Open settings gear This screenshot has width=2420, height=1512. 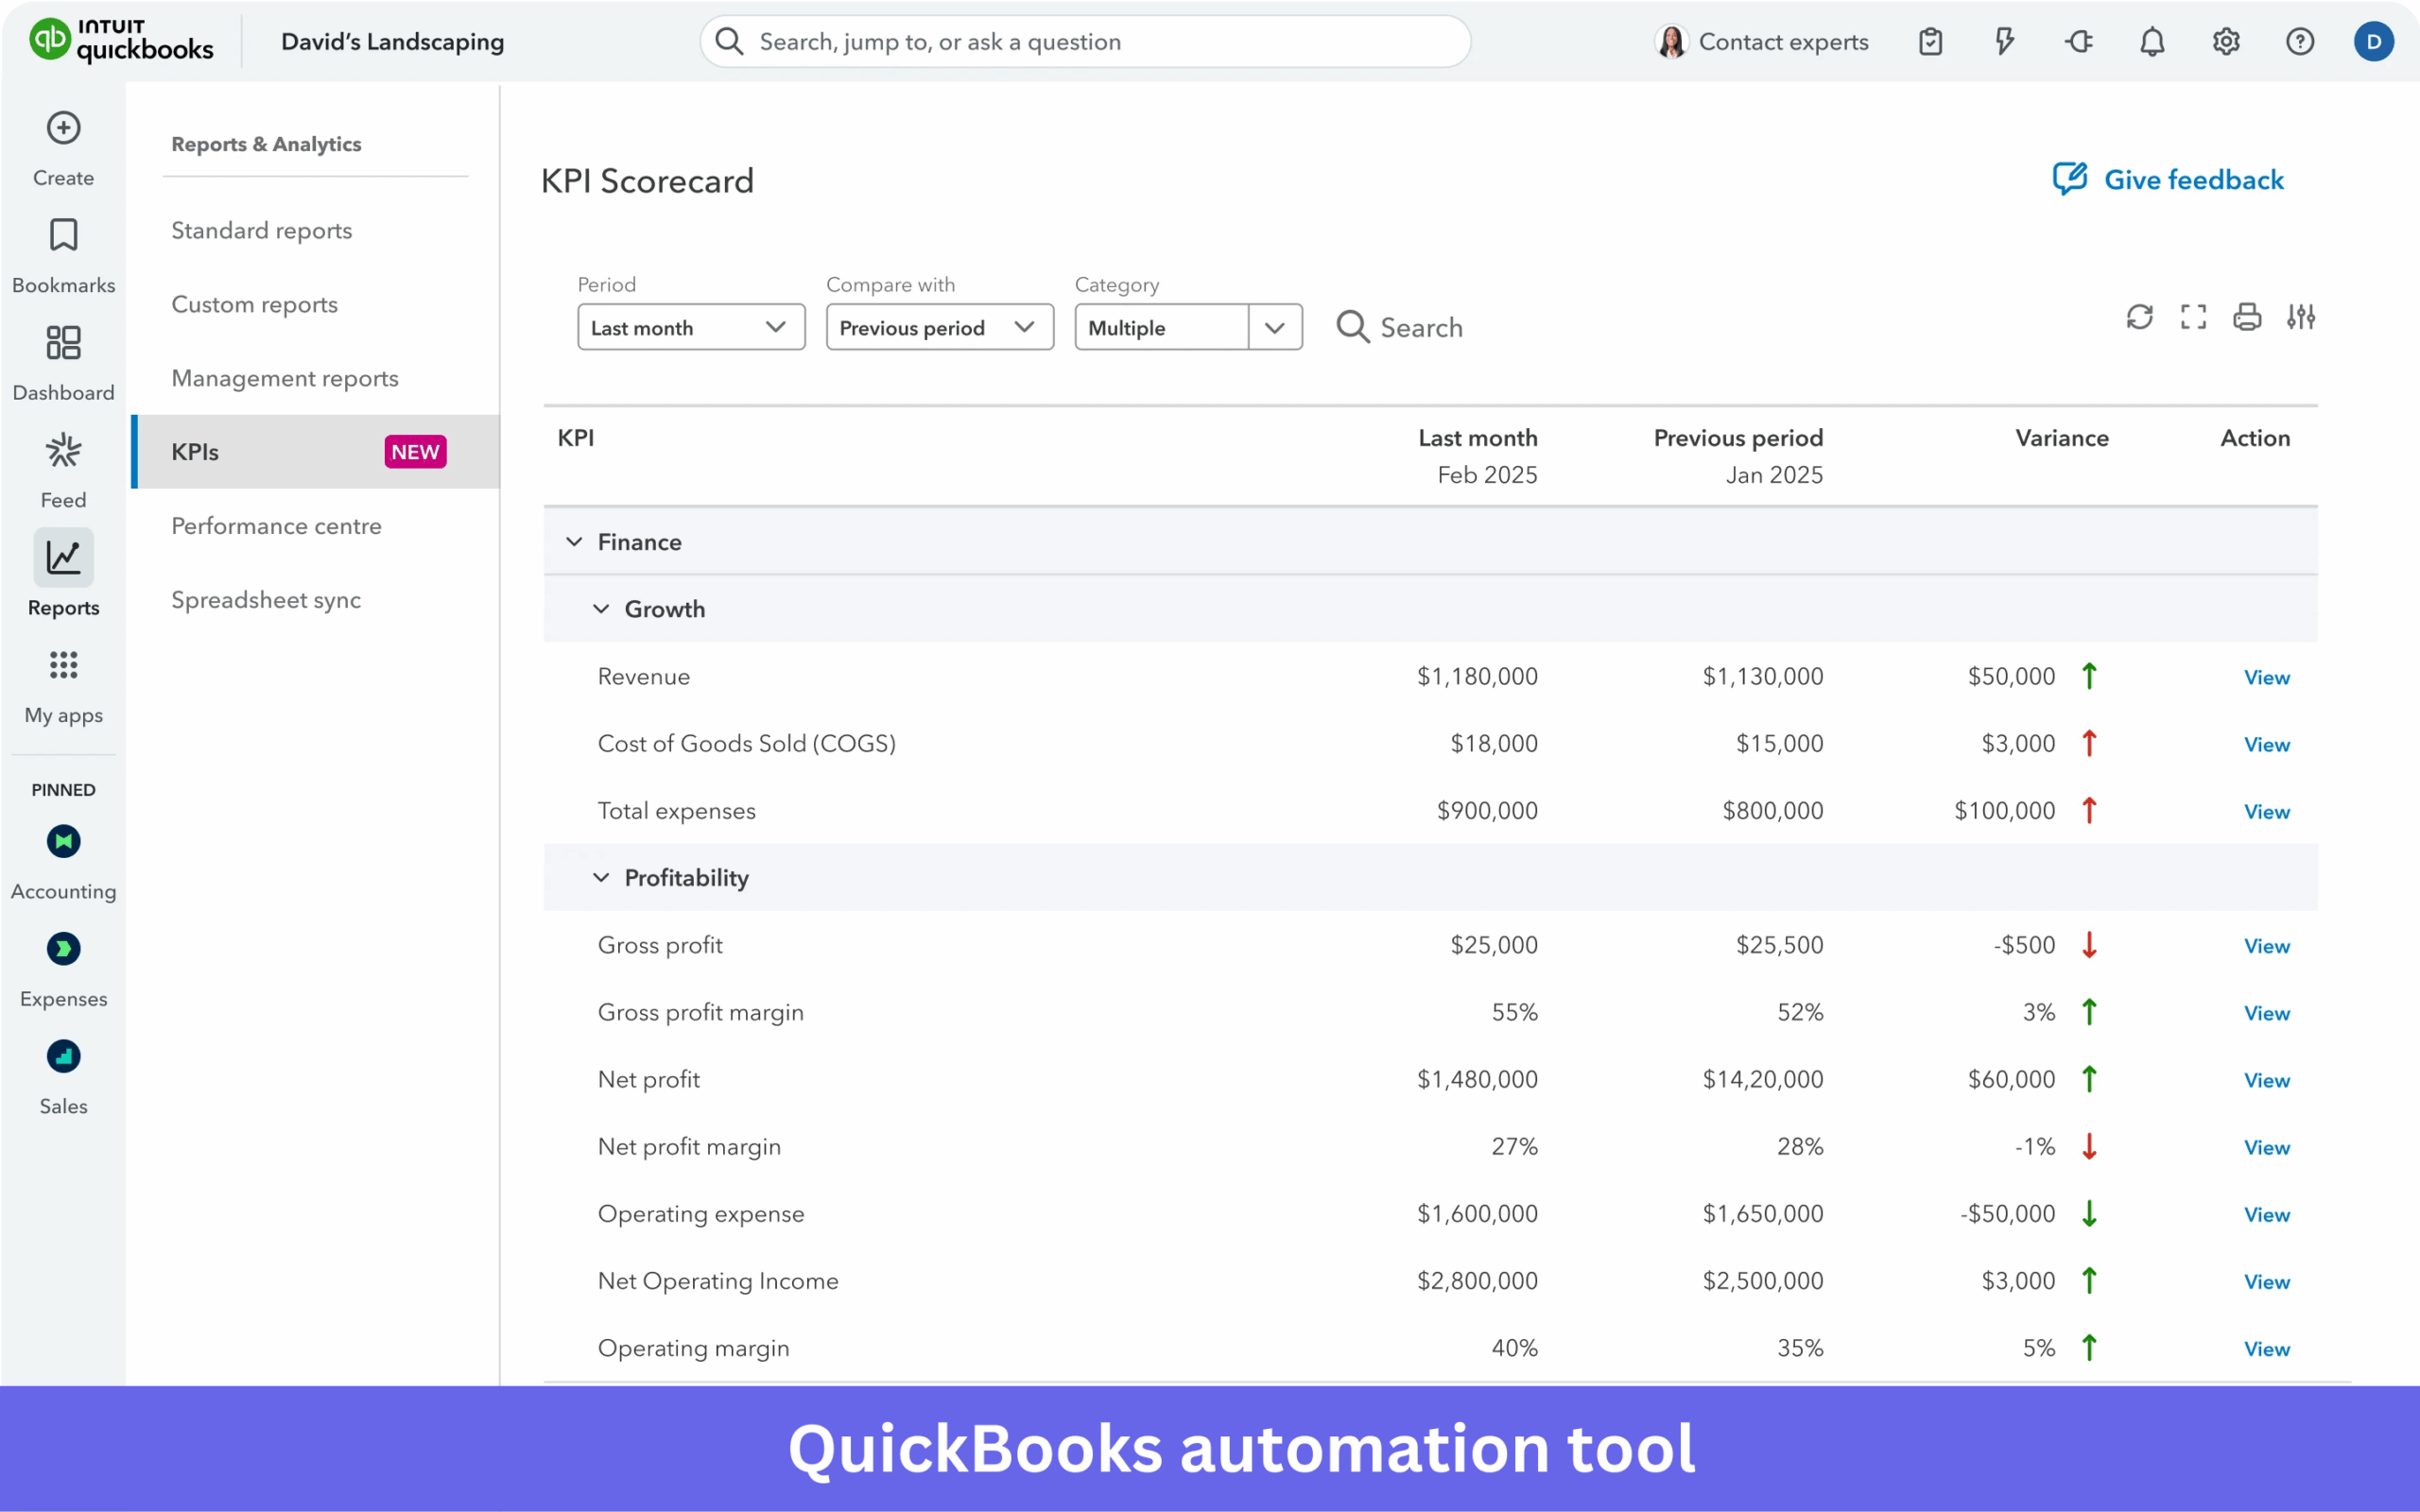2226,42
